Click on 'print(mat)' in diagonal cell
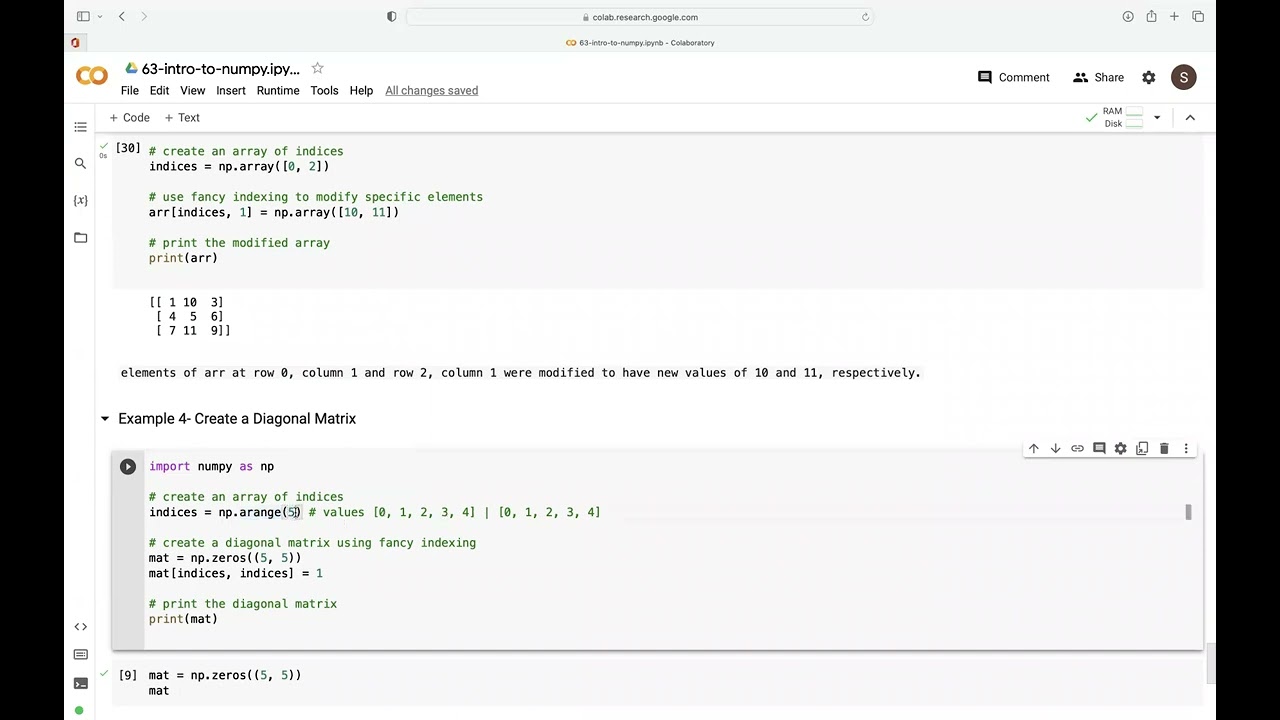Screen dimensions: 1280x720 (183, 619)
